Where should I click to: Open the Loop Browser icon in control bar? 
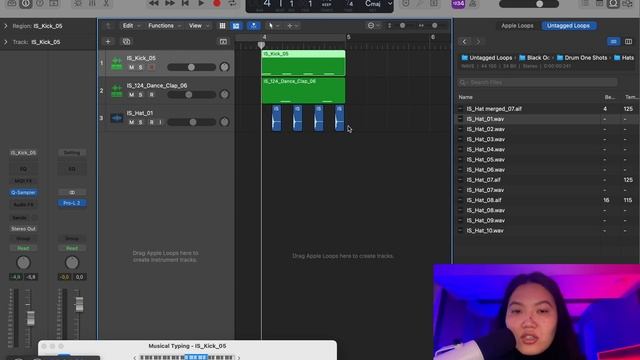click(613, 3)
